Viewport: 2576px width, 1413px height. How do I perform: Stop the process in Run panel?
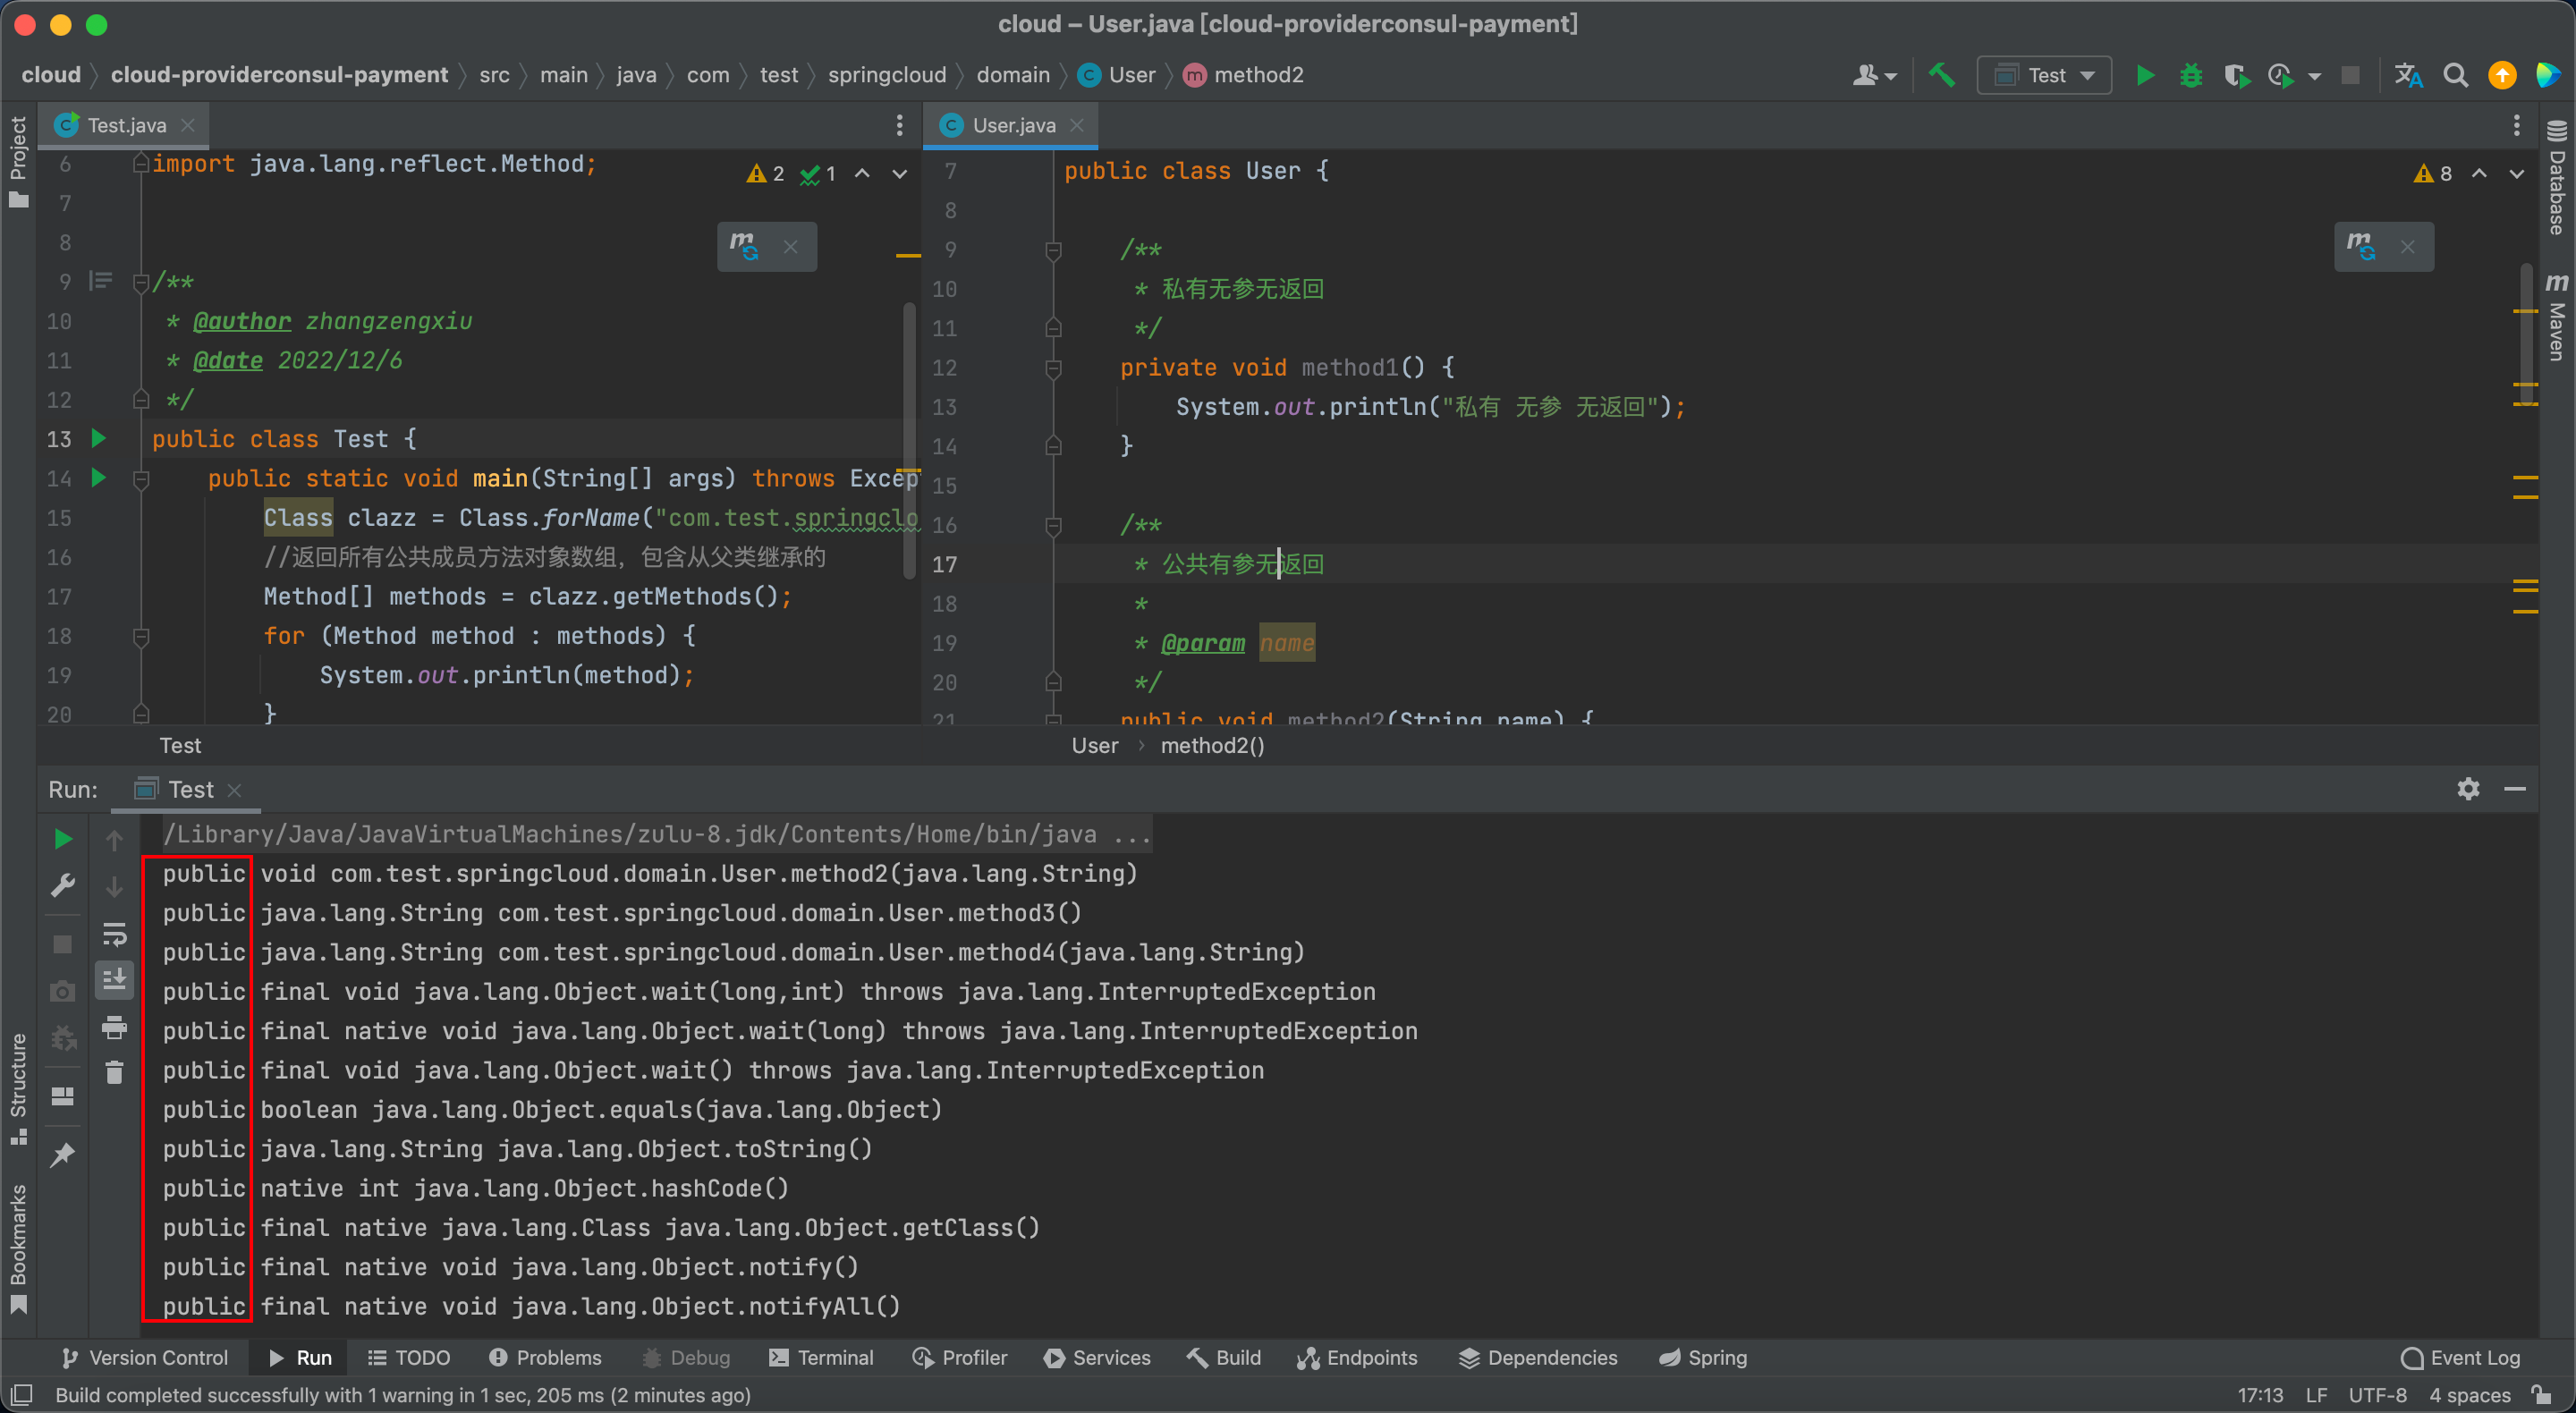[62, 943]
